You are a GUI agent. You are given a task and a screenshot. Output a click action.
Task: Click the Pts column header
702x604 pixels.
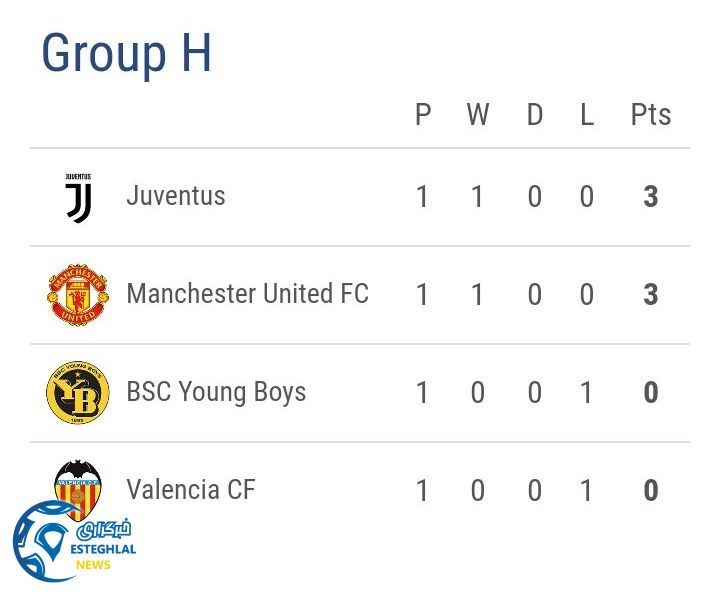coord(651,115)
